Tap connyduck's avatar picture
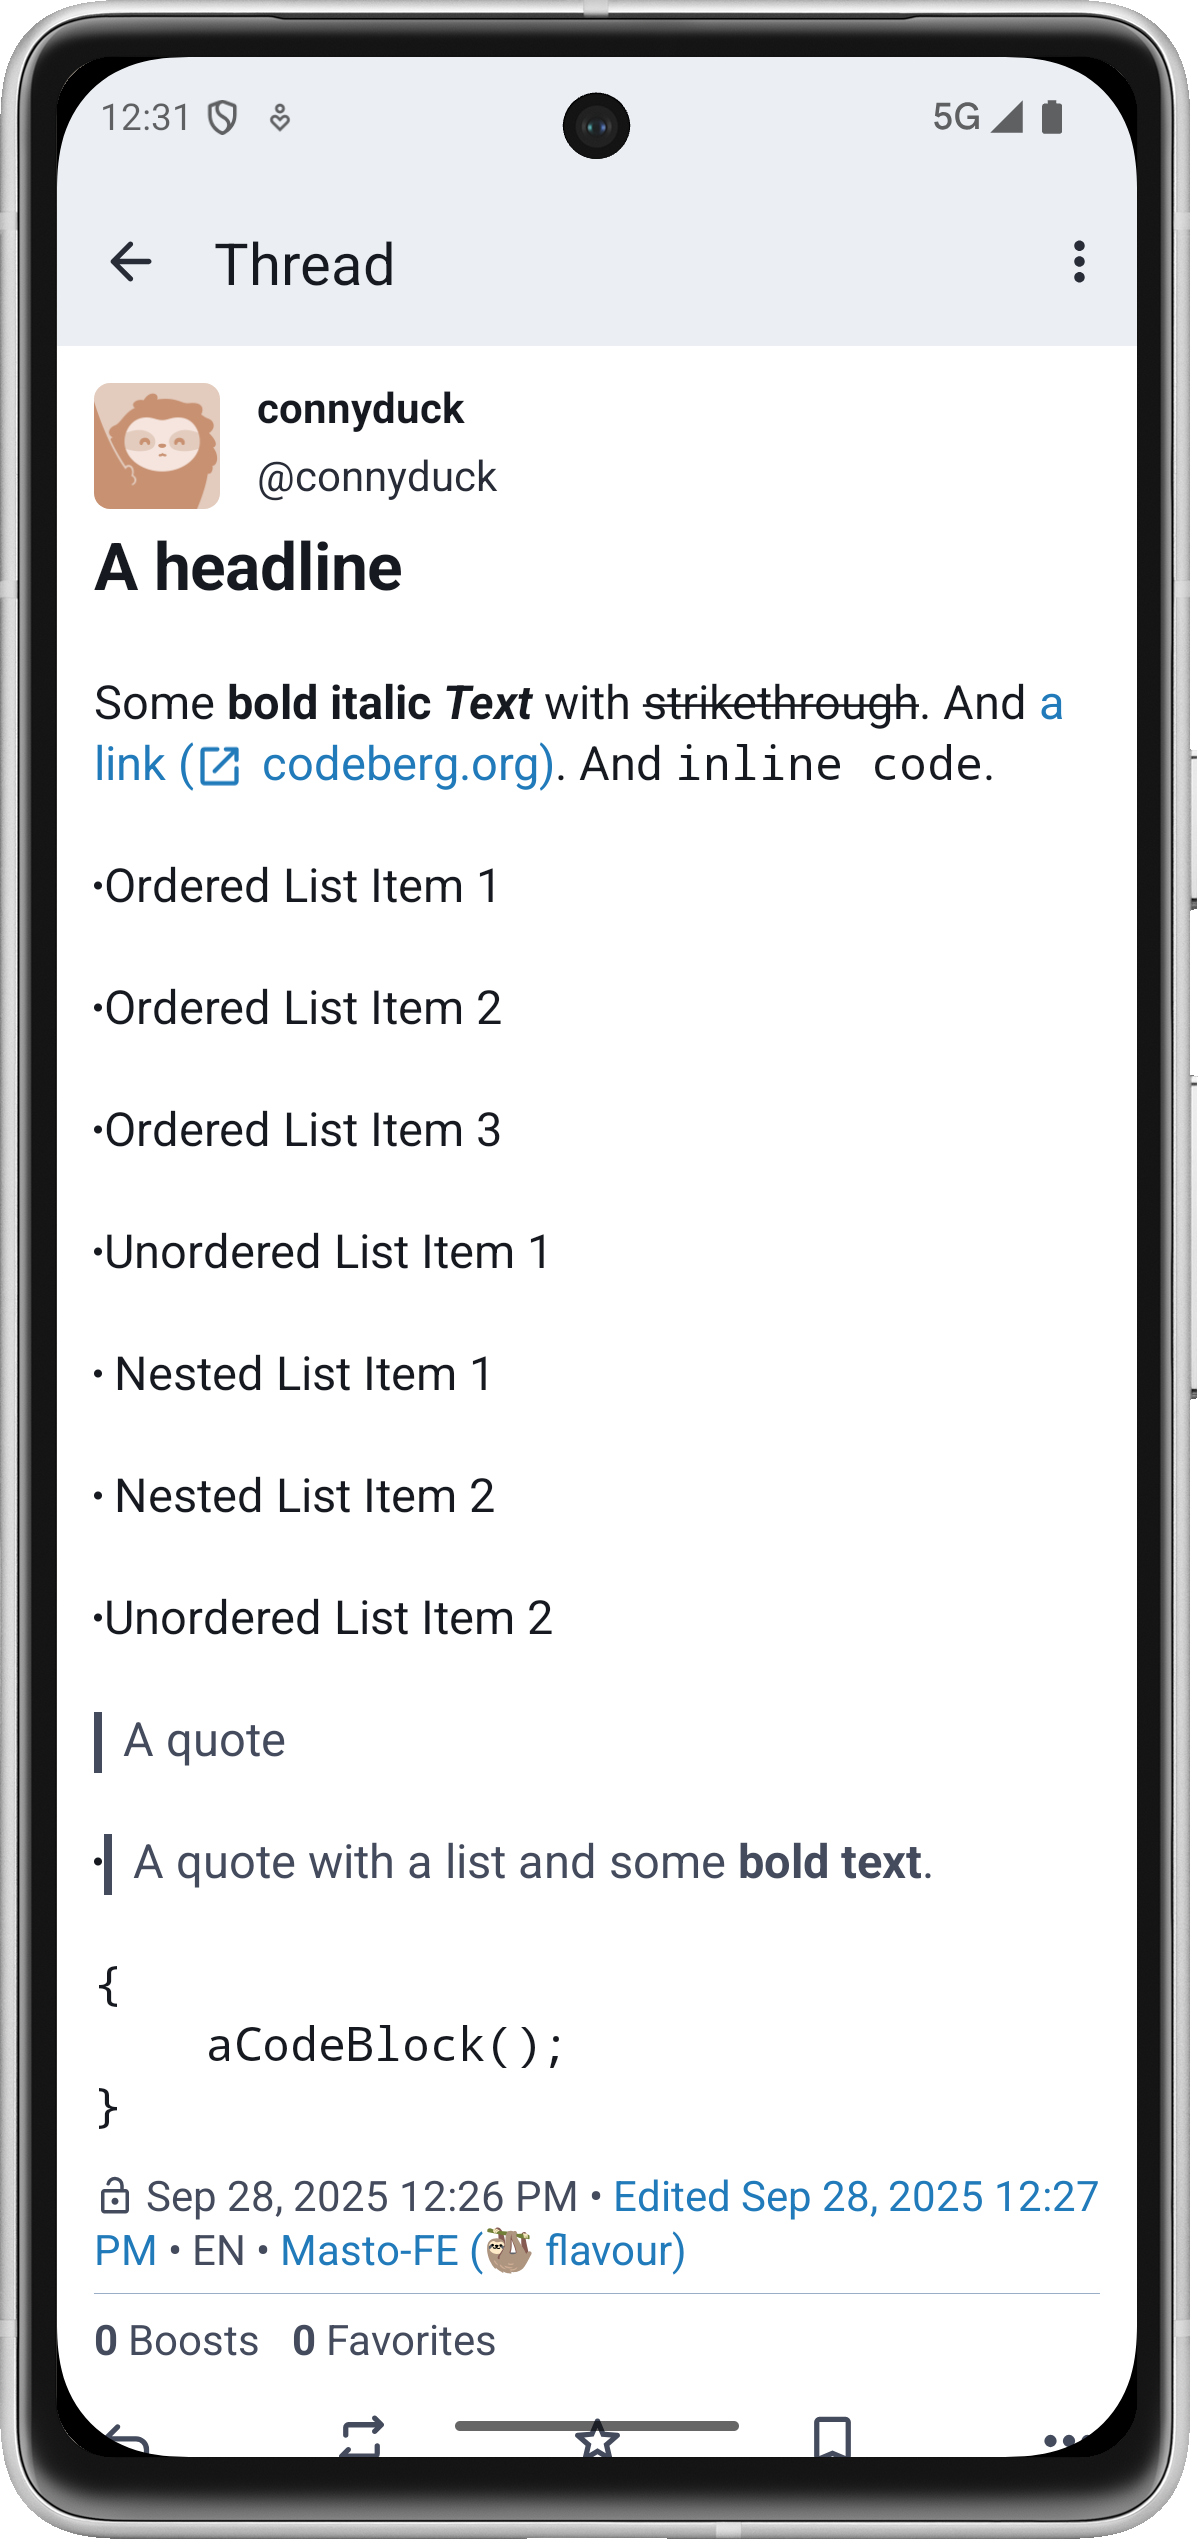This screenshot has height=2539, width=1198. point(157,446)
